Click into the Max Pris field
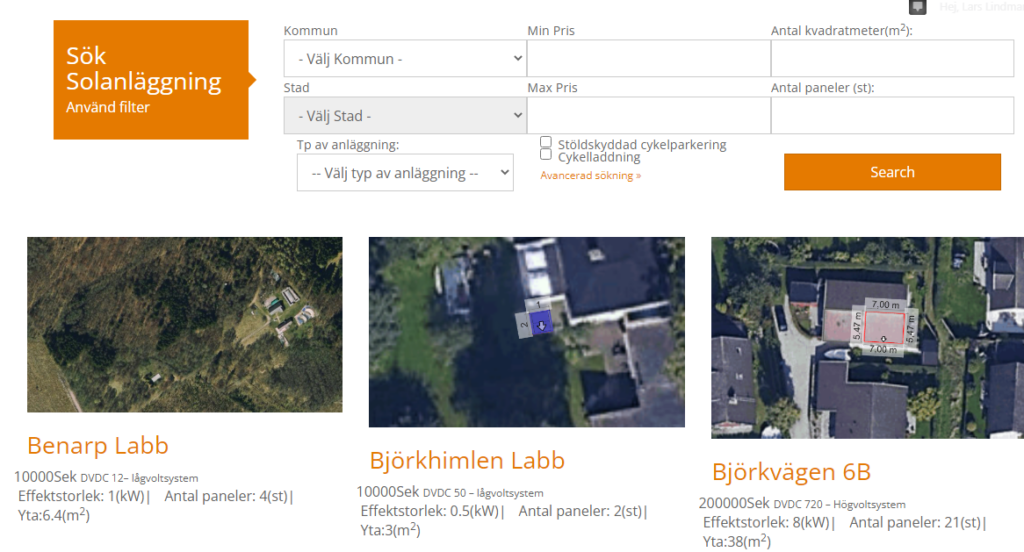The image size is (1024, 552). 648,116
